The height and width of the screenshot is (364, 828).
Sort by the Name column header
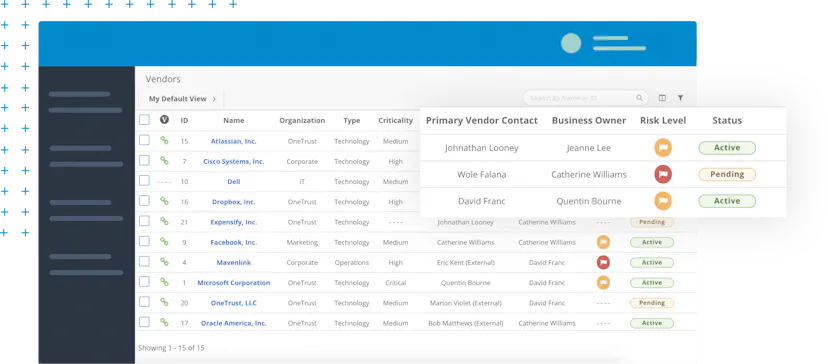click(233, 120)
